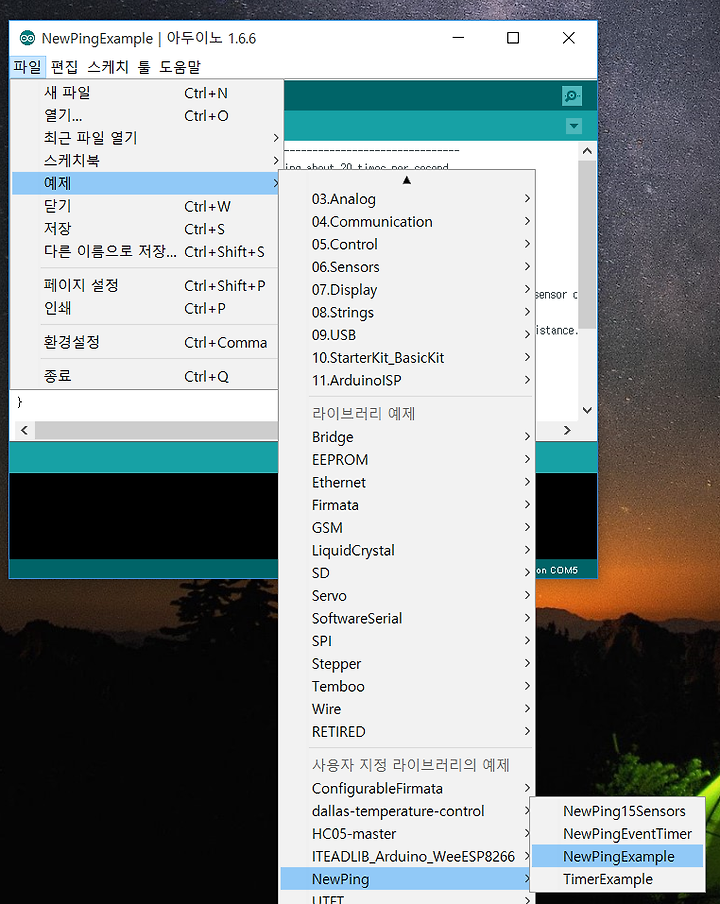This screenshot has height=904, width=720.
Task: Open Servo library examples
Action: tap(407, 596)
